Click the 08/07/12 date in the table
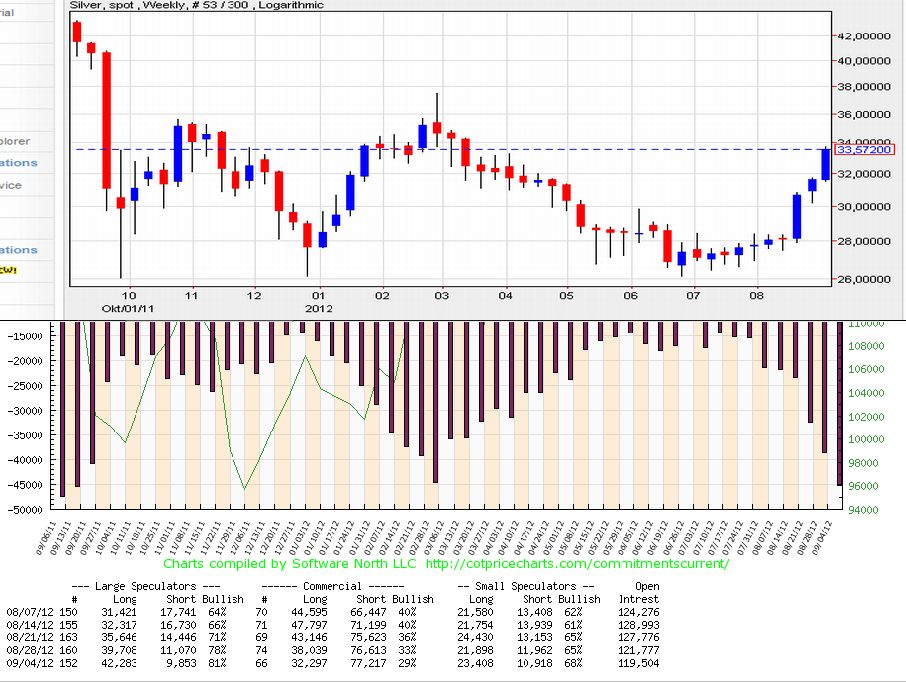The height and width of the screenshot is (682, 906). [x=29, y=612]
